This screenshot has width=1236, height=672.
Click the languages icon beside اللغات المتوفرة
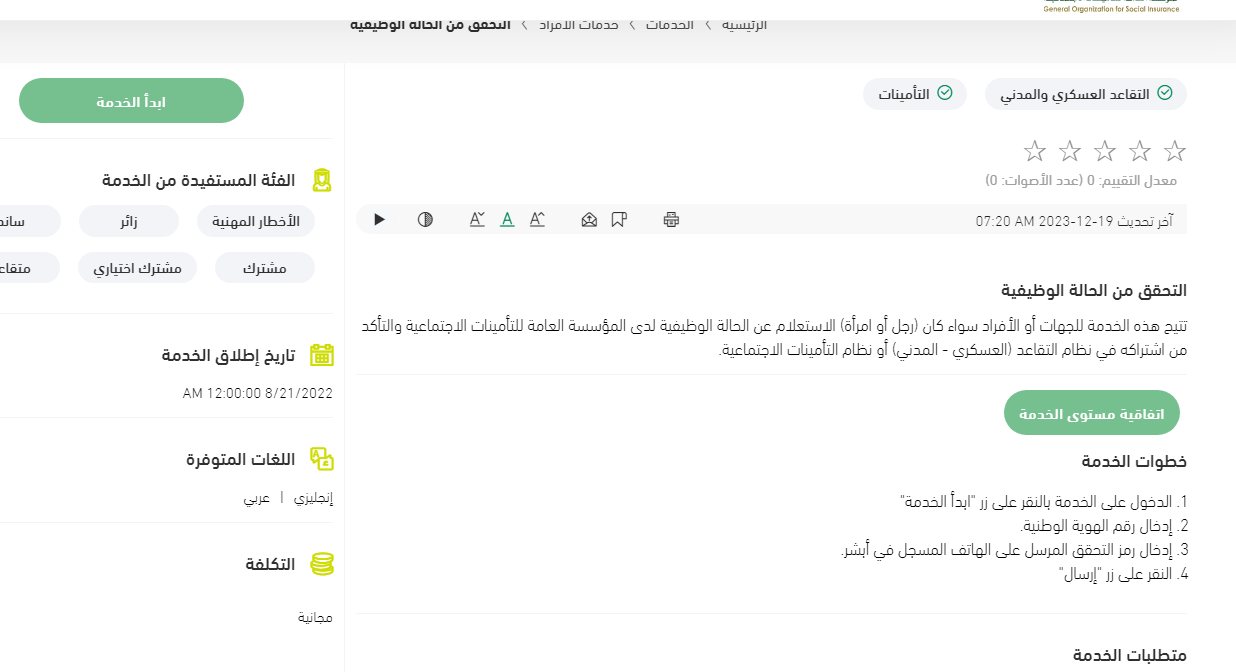click(x=321, y=459)
